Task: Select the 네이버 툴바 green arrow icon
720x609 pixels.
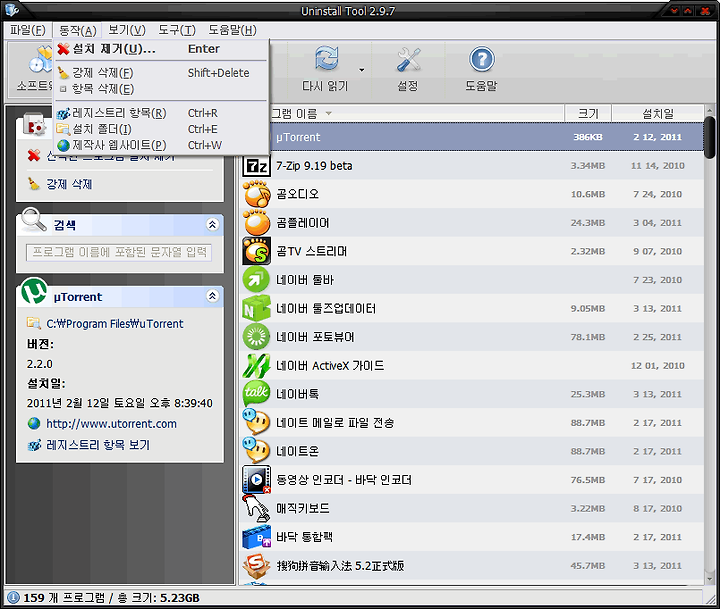Action: 256,280
